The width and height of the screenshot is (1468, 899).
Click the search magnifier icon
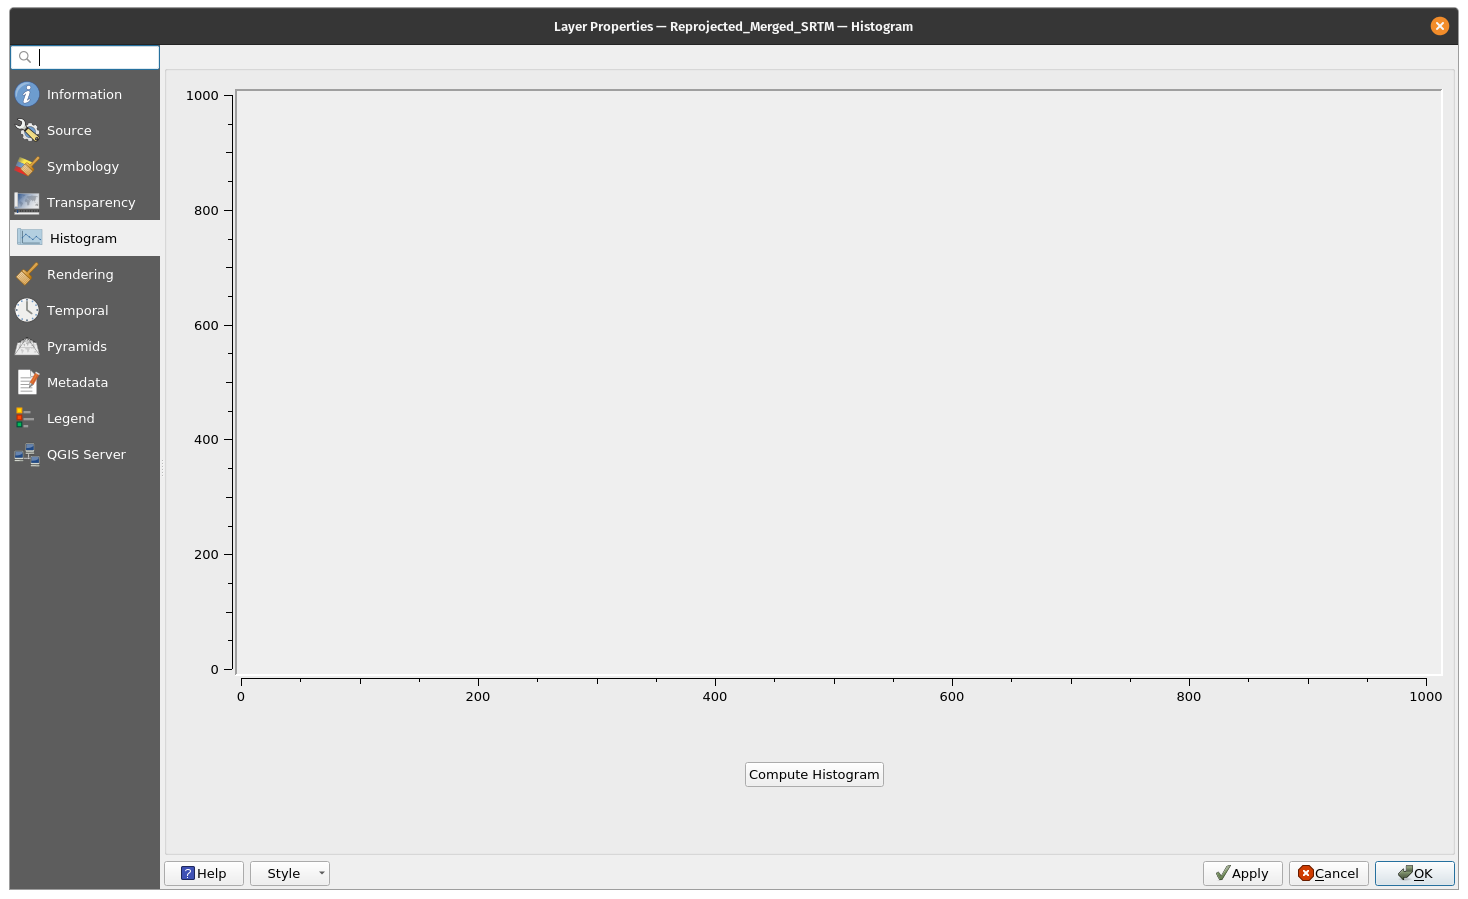point(24,57)
